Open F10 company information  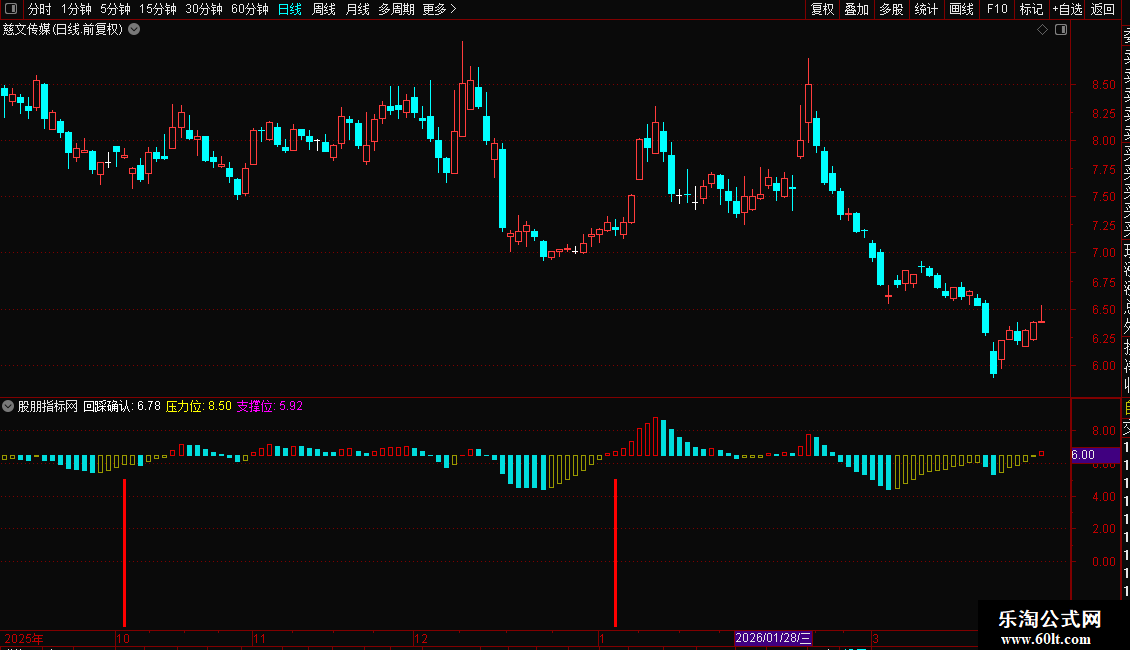(997, 9)
